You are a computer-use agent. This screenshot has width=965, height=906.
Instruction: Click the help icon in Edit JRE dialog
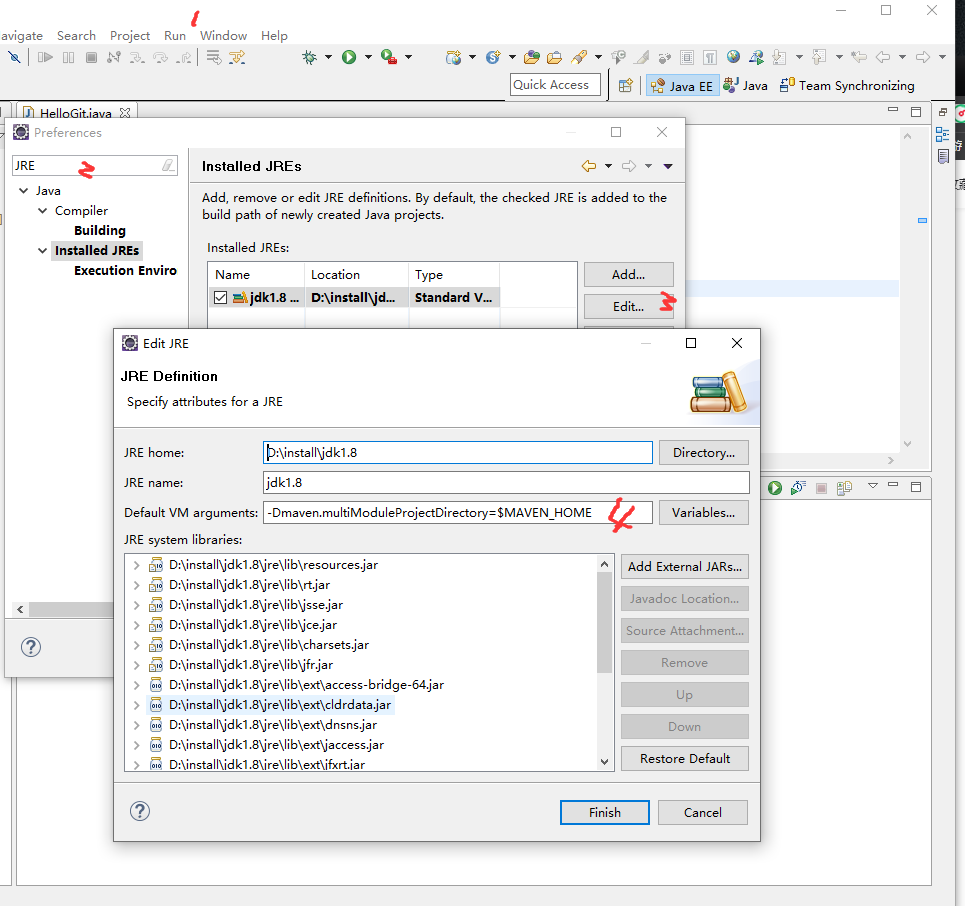(140, 811)
